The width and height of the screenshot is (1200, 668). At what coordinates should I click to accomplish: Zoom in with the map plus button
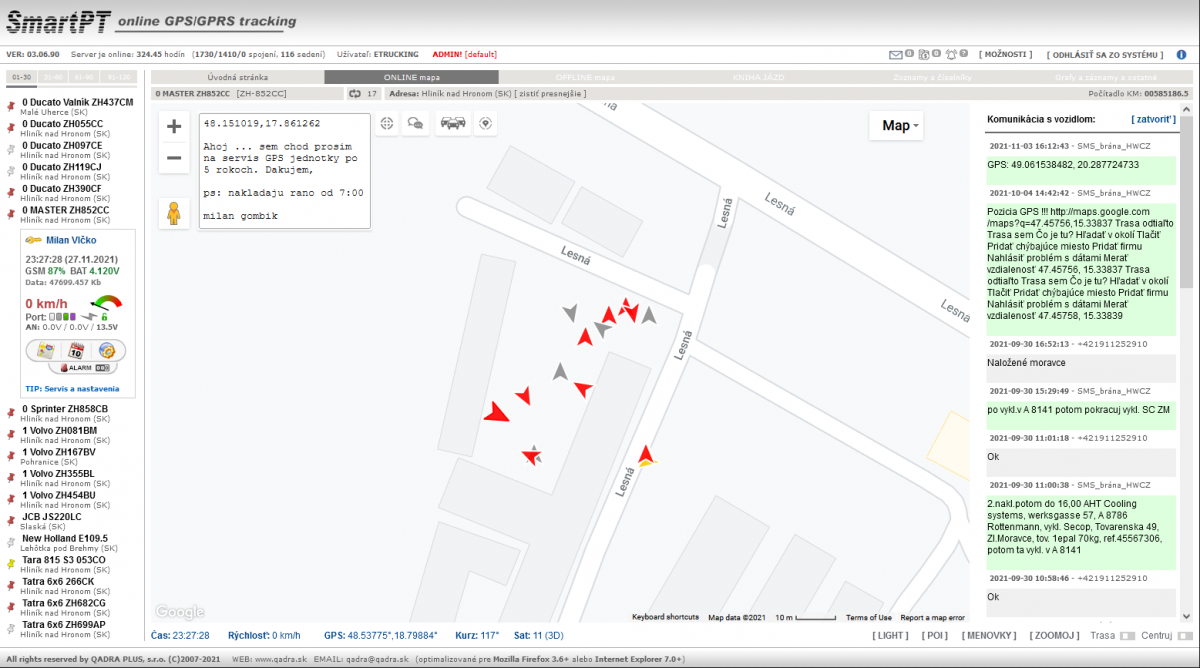[173, 126]
